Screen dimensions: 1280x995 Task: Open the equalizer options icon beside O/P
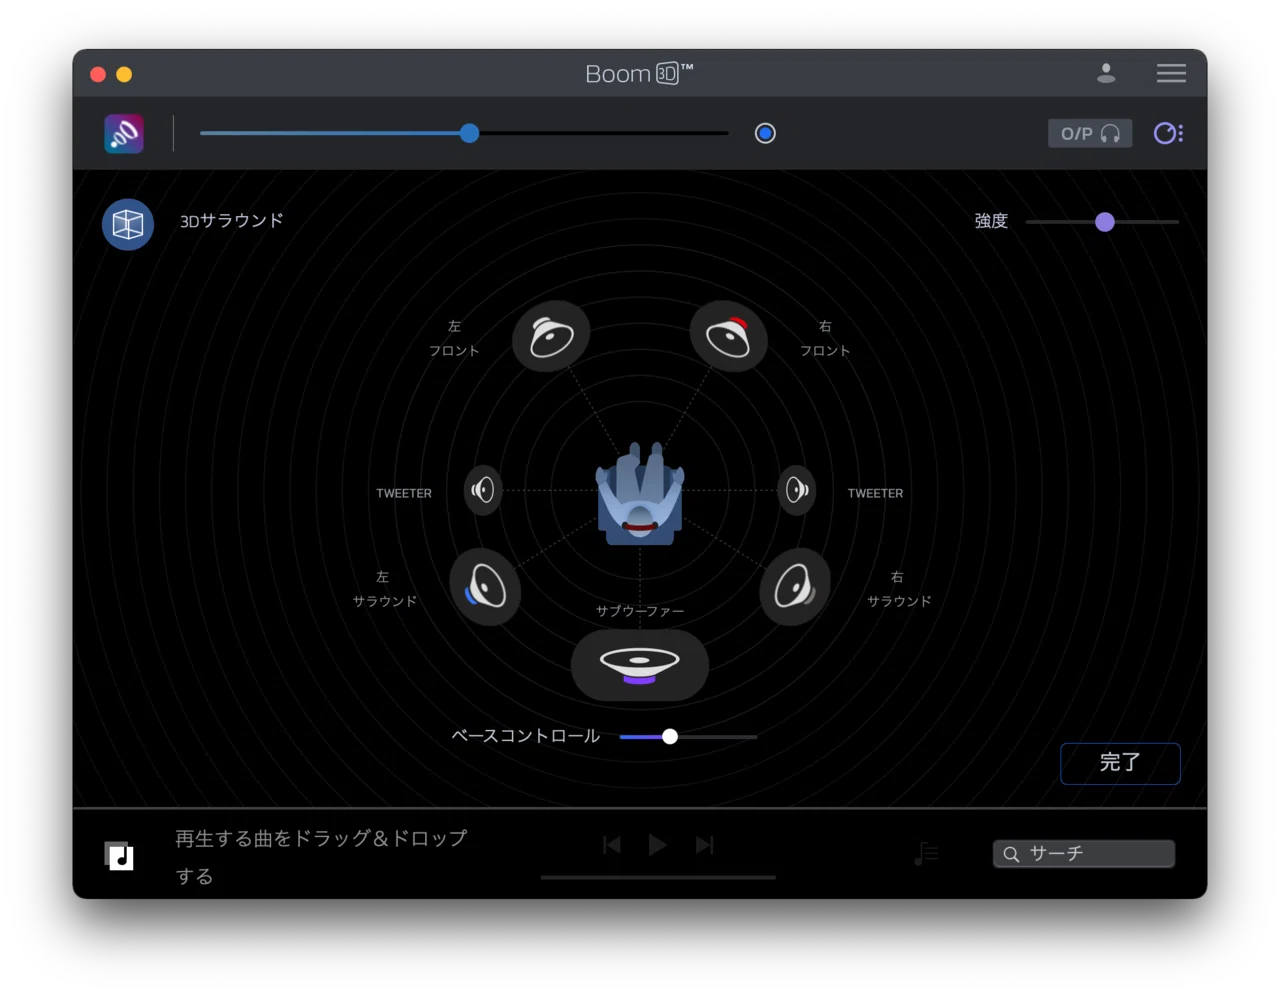point(1168,133)
